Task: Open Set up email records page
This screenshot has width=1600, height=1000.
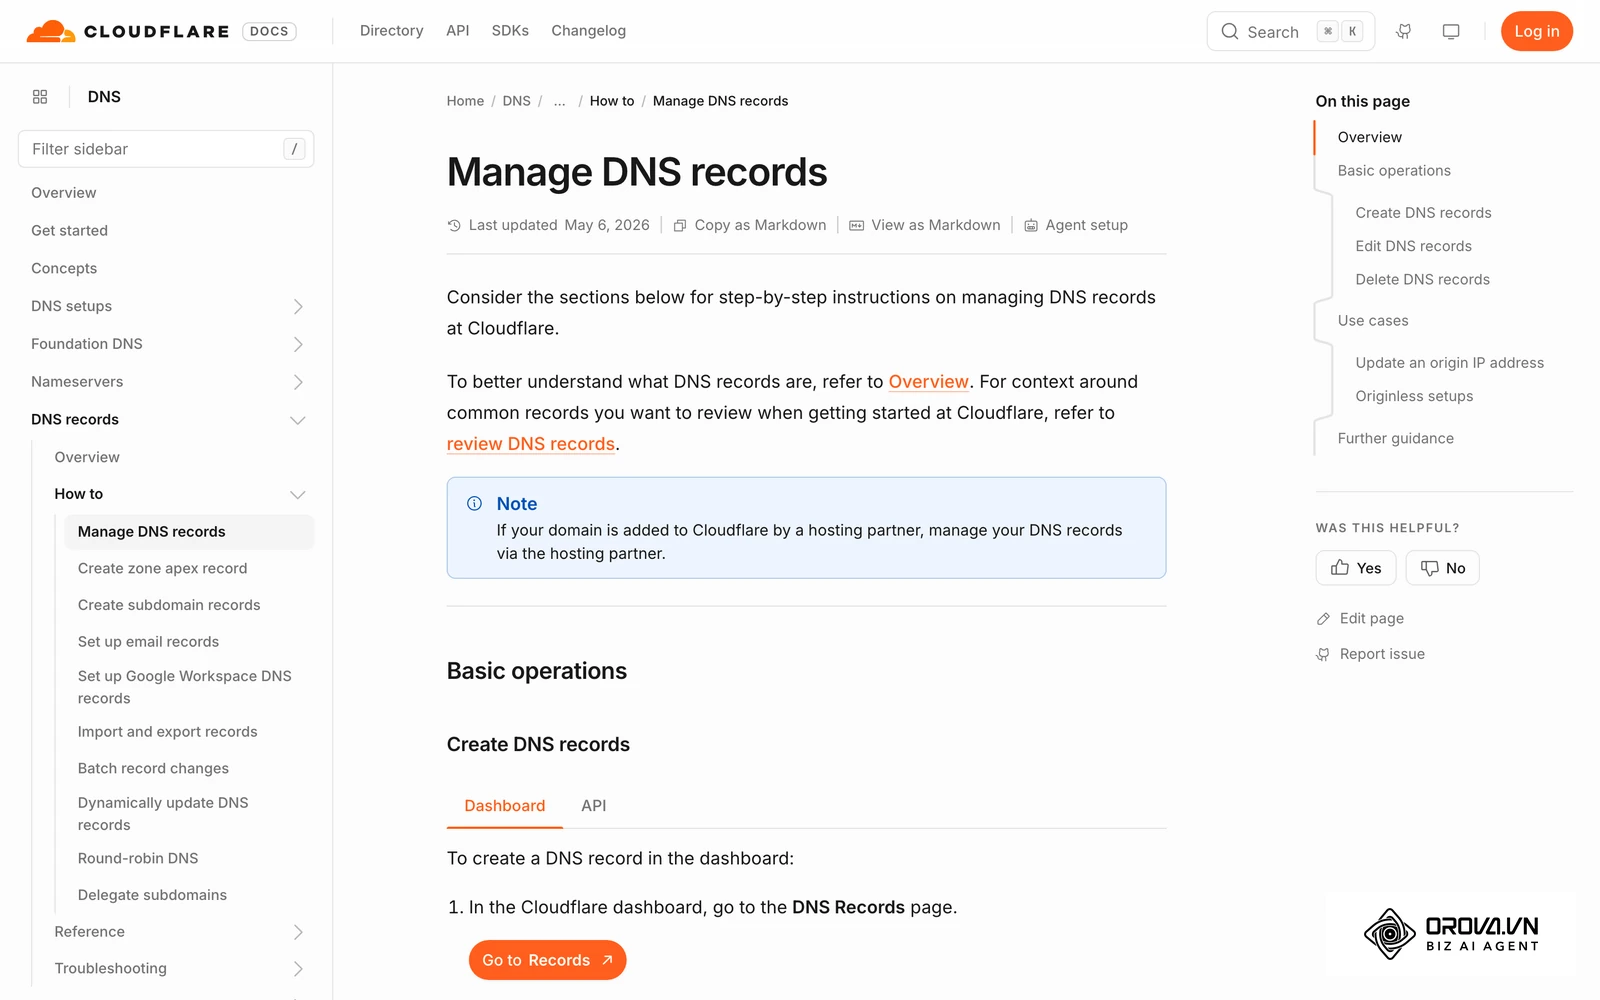Action: point(149,642)
